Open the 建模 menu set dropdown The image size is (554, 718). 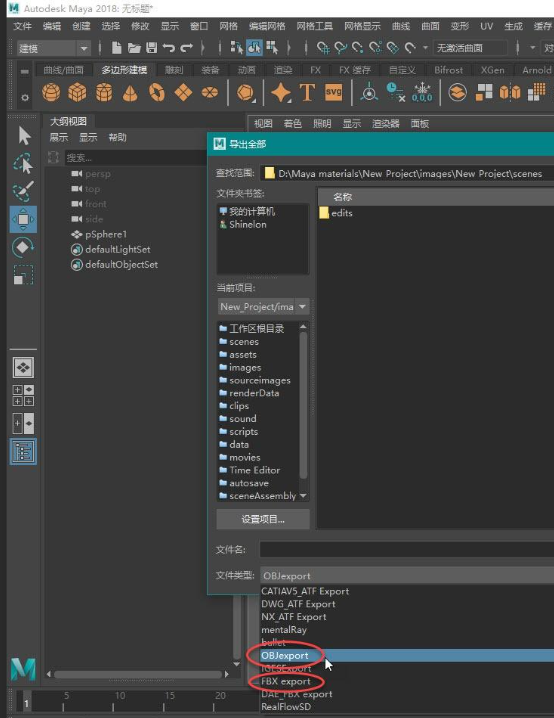coord(54,48)
